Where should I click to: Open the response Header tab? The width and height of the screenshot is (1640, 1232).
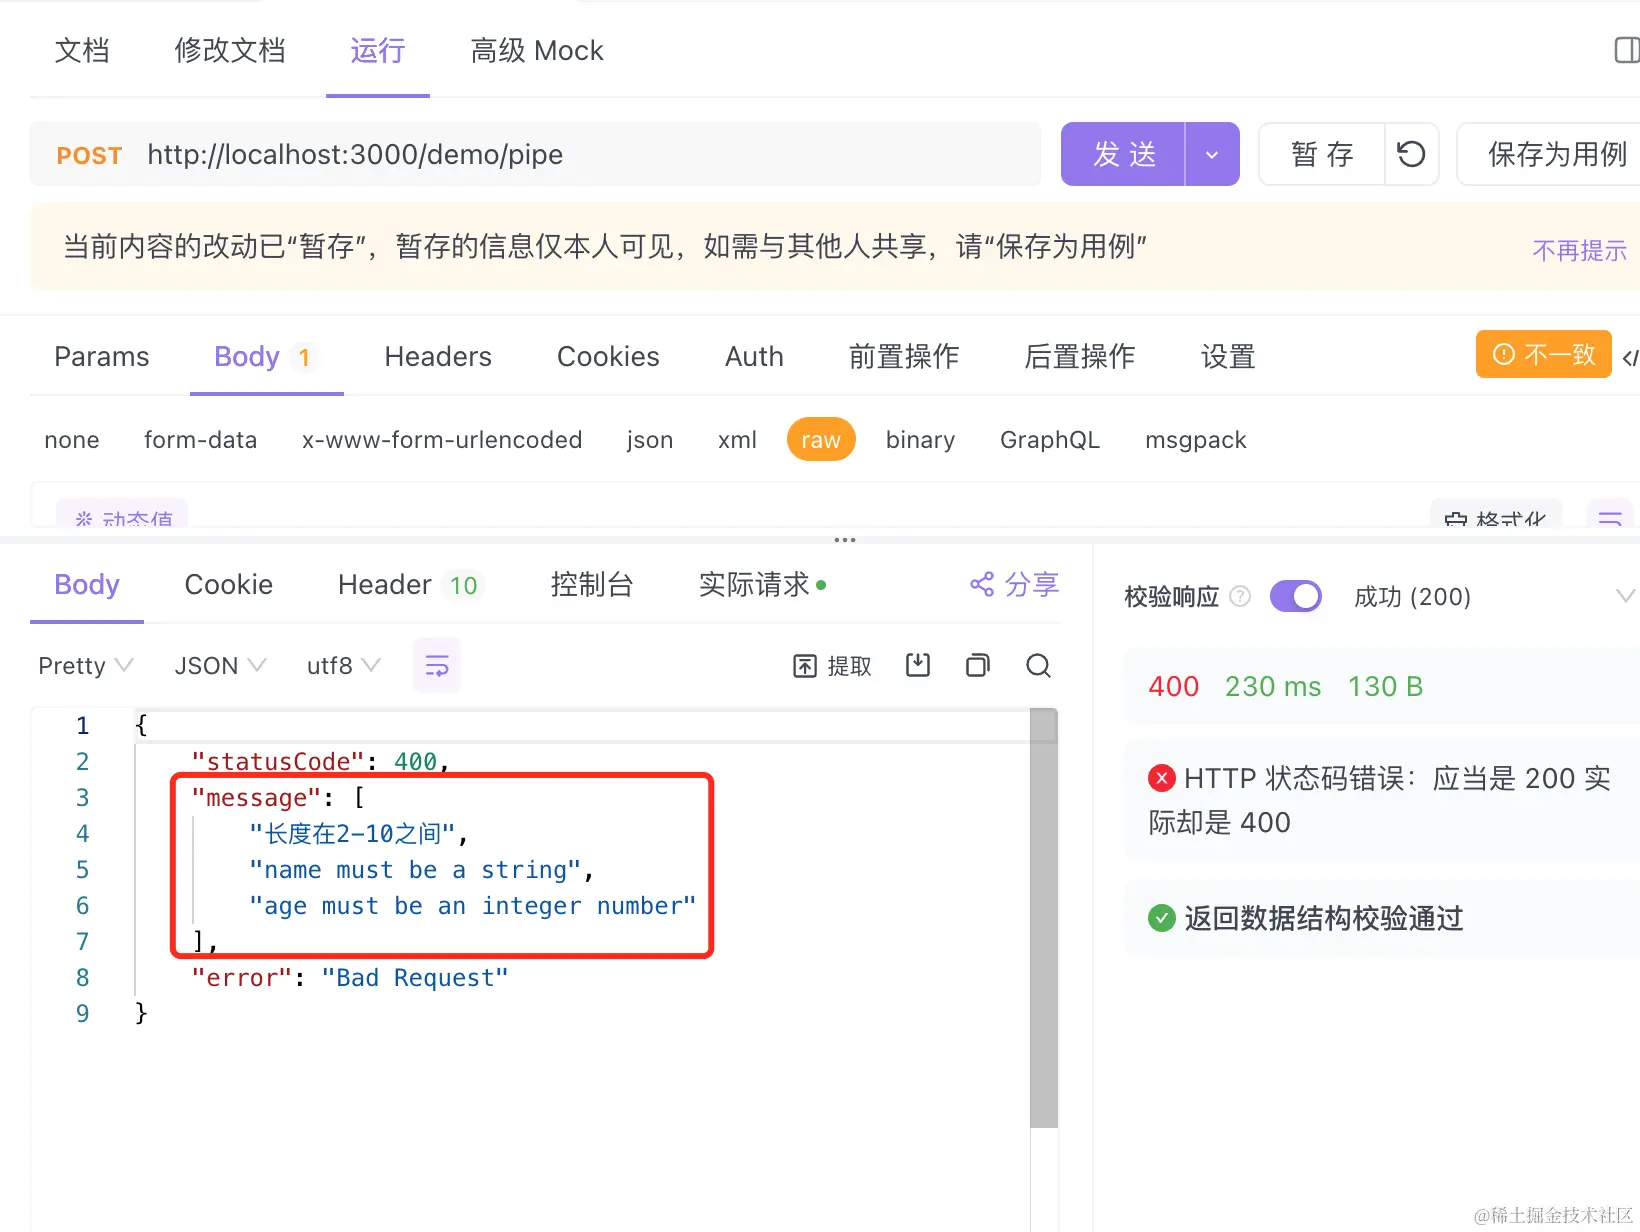tap(411, 585)
